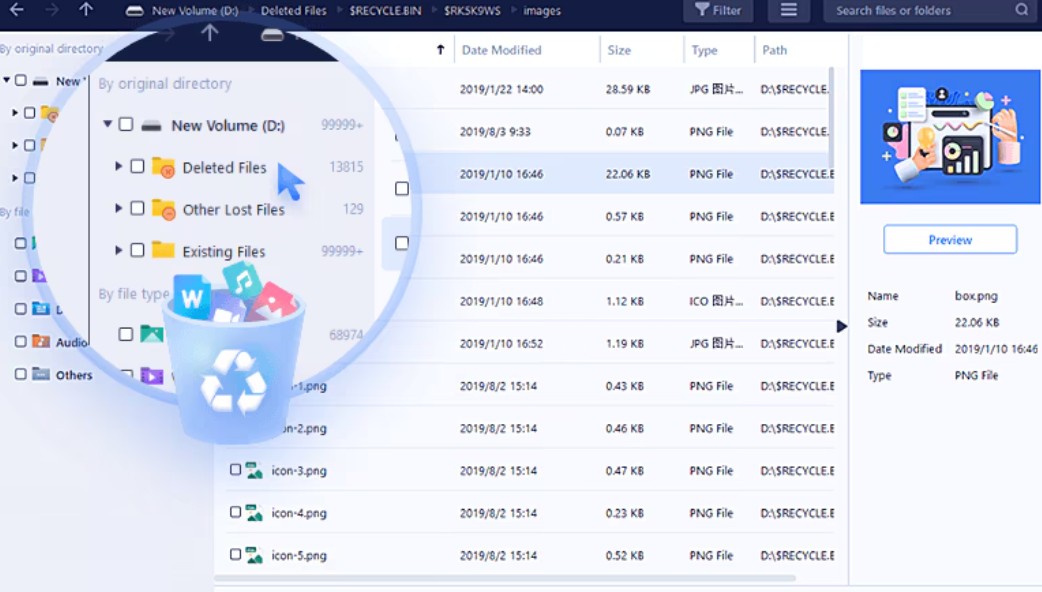Click the Other Lost Files folder icon
This screenshot has height=592, width=1042.
[163, 209]
